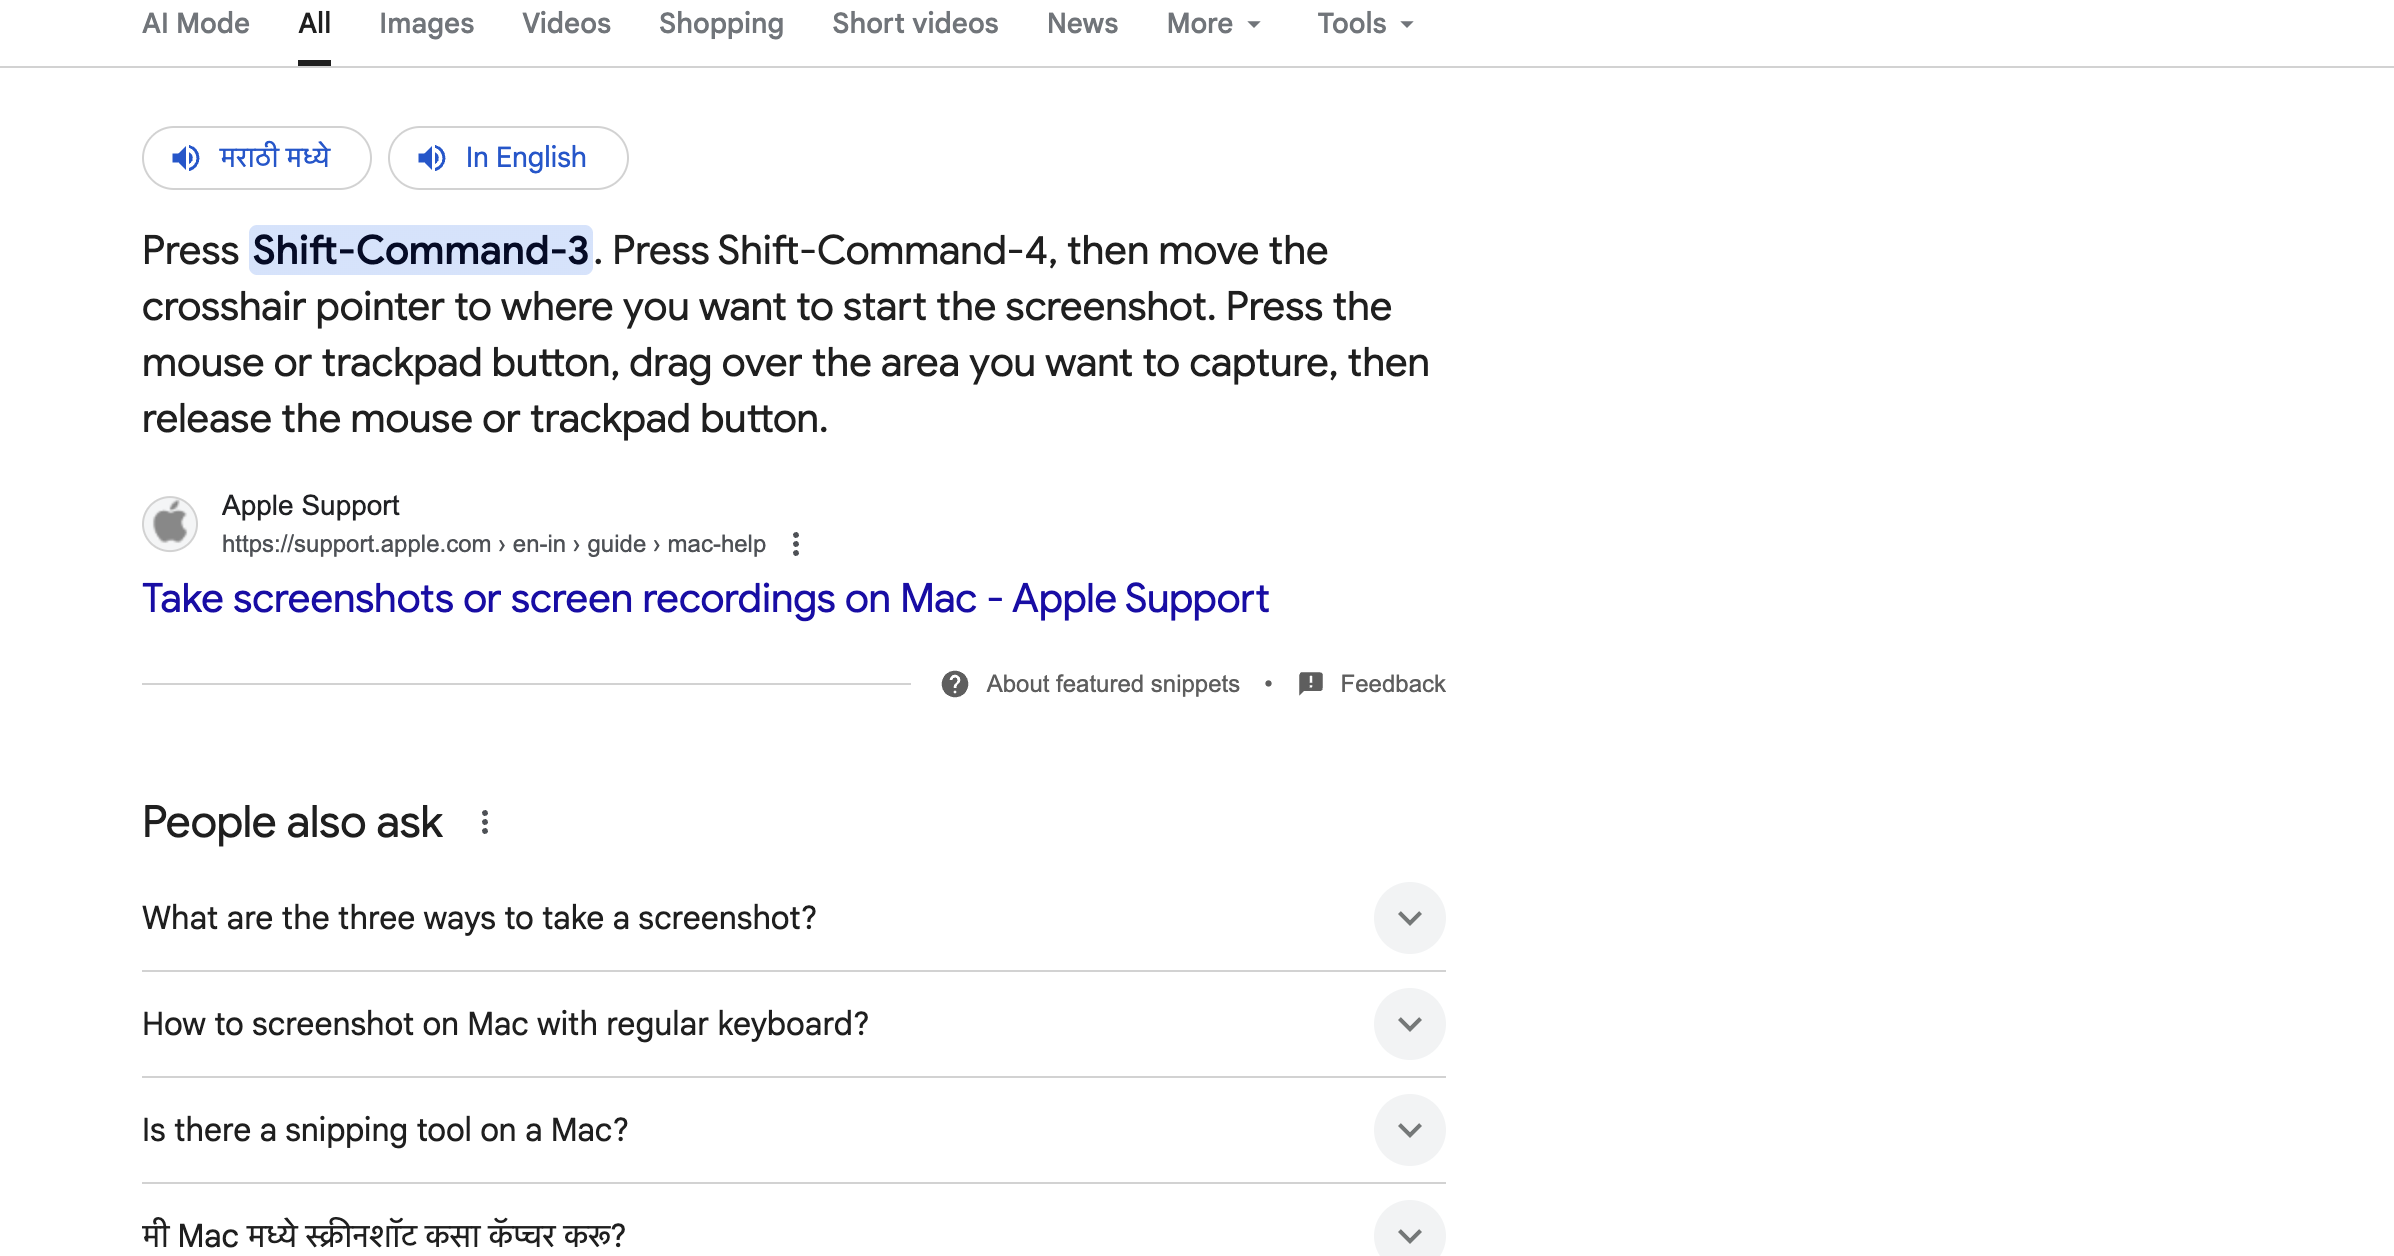
Task: Switch to the Images tab
Action: 426,24
